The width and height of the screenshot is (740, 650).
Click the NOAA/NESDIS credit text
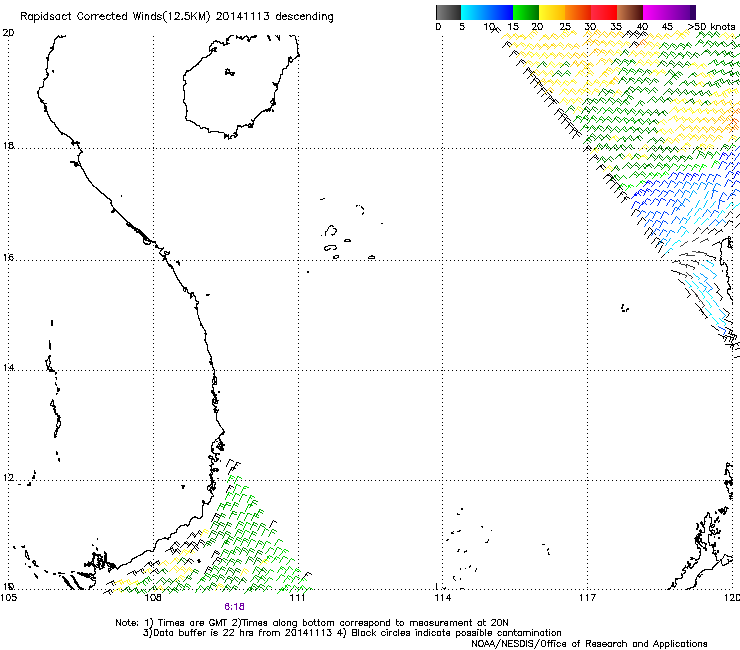click(x=589, y=644)
